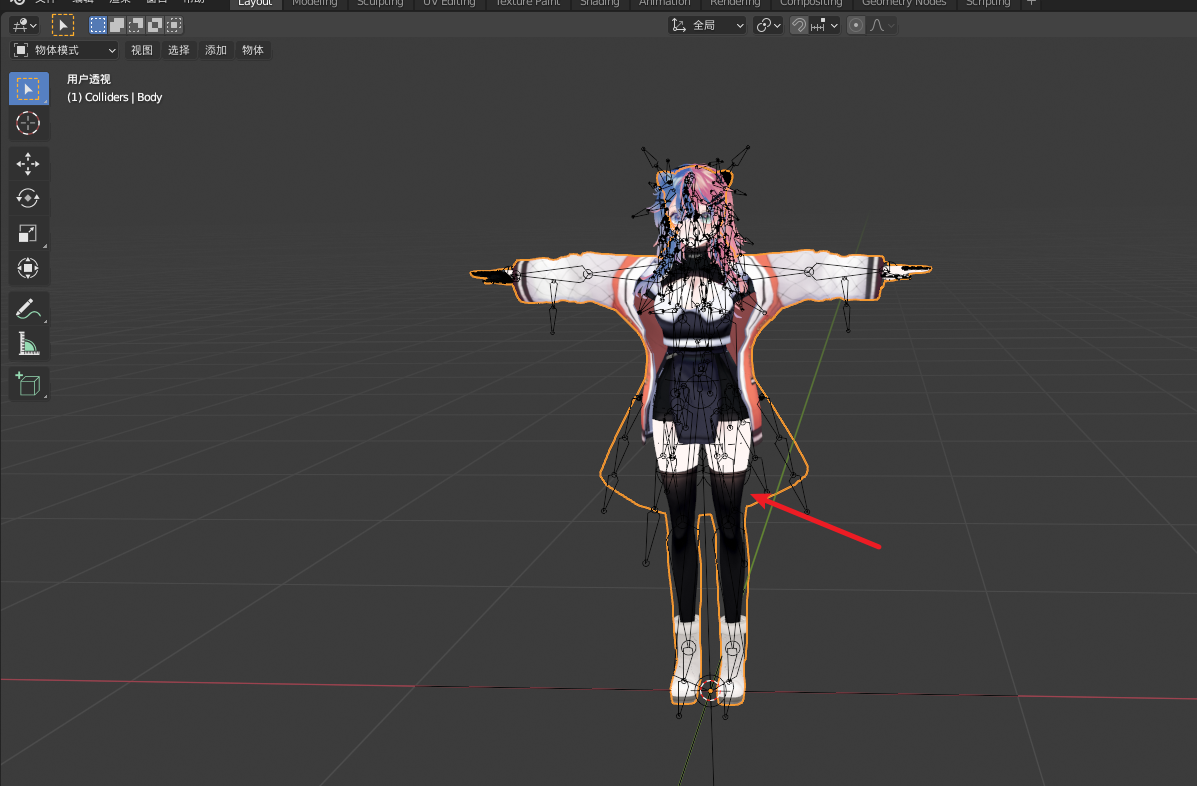The image size is (1197, 786).
Task: Select the Scale tool
Action: coord(28,234)
